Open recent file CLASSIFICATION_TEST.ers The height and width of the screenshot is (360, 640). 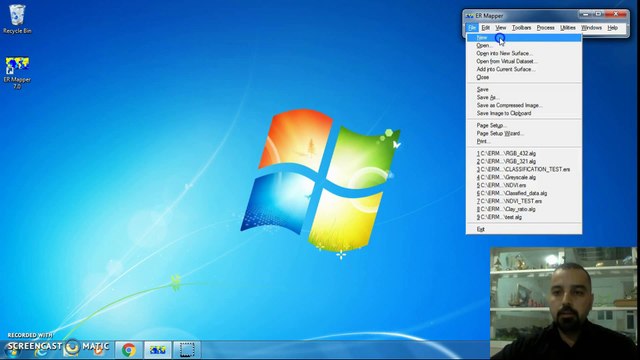524,169
